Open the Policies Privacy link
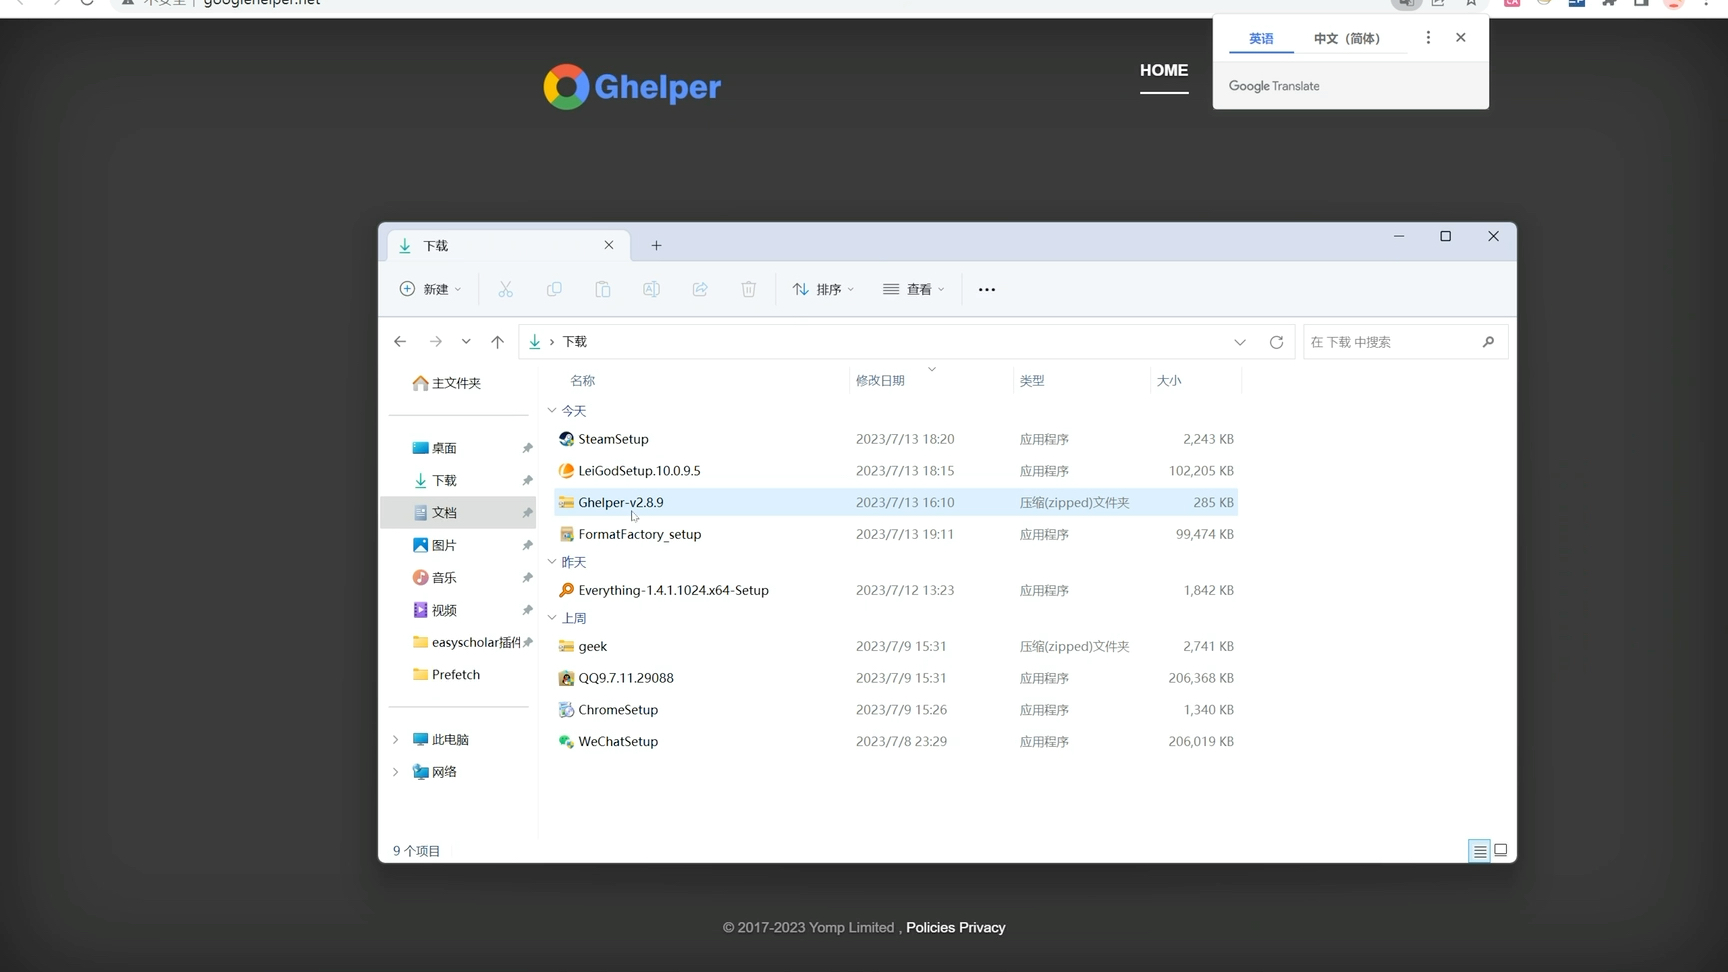 (x=955, y=927)
